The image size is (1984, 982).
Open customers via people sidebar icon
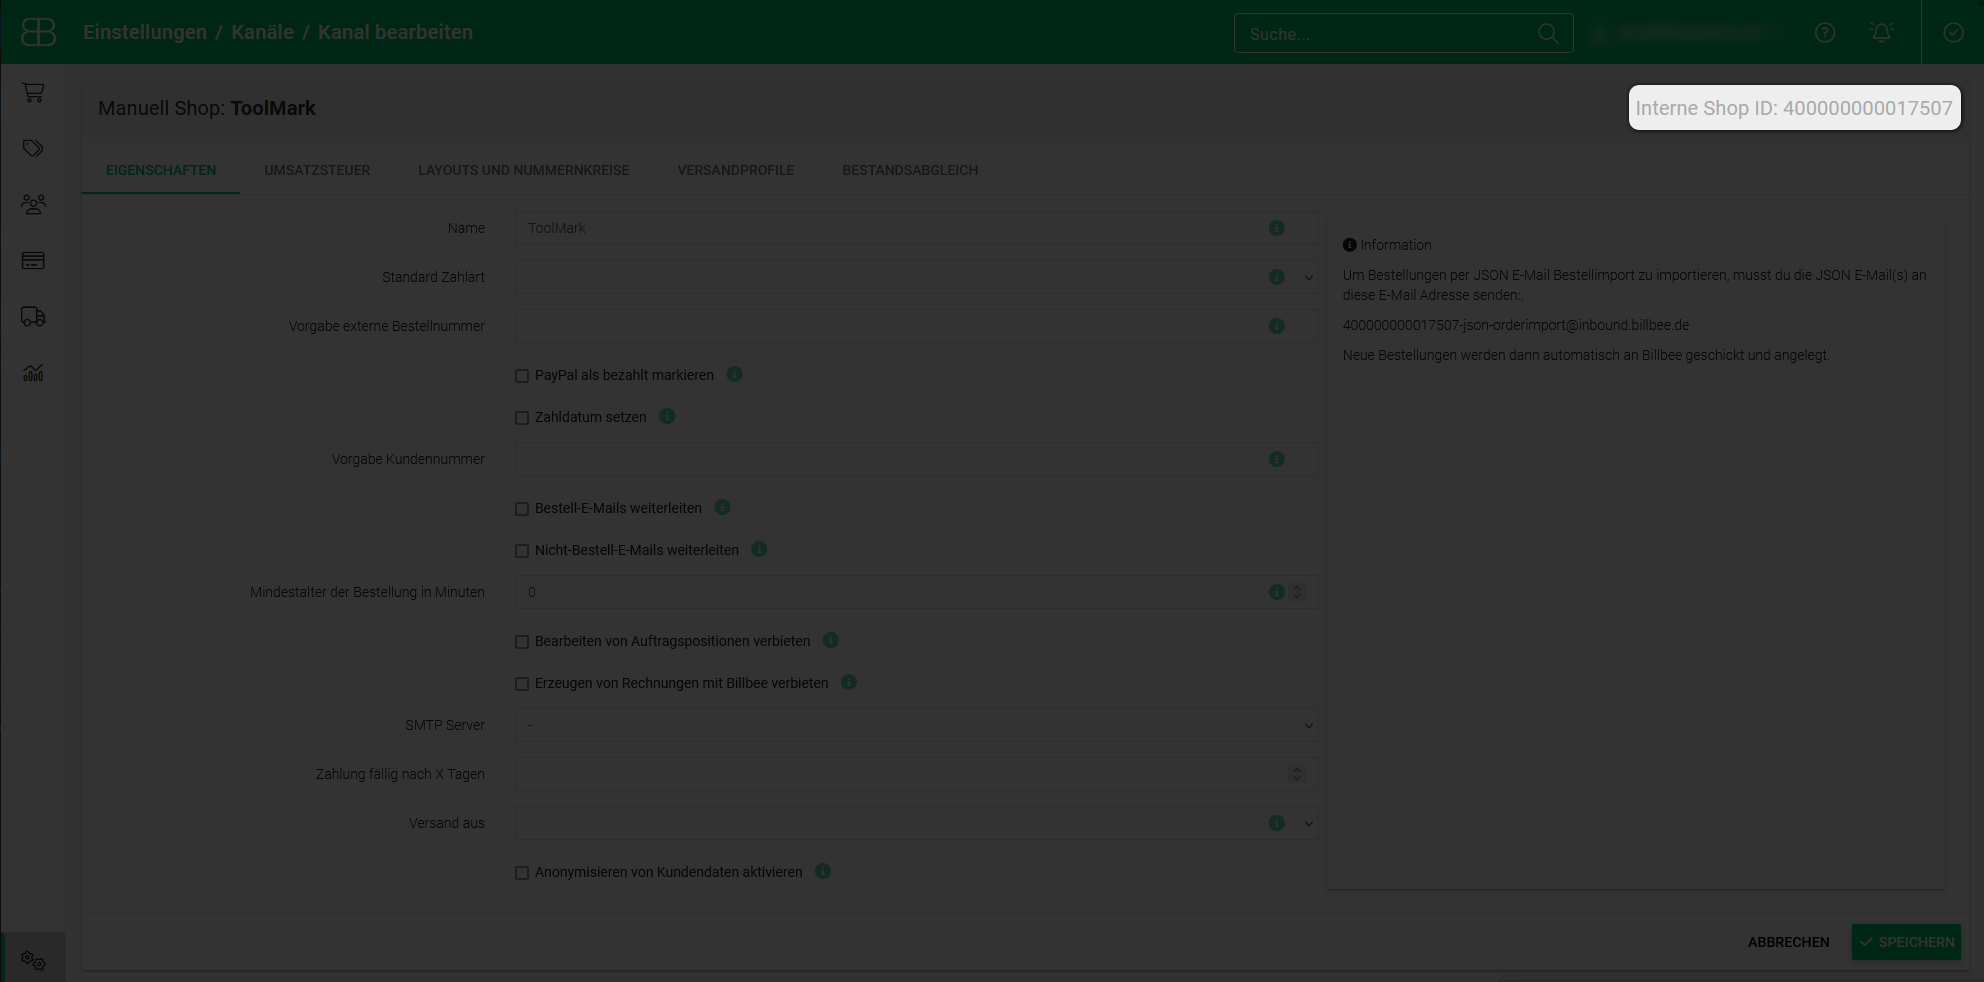tap(33, 204)
